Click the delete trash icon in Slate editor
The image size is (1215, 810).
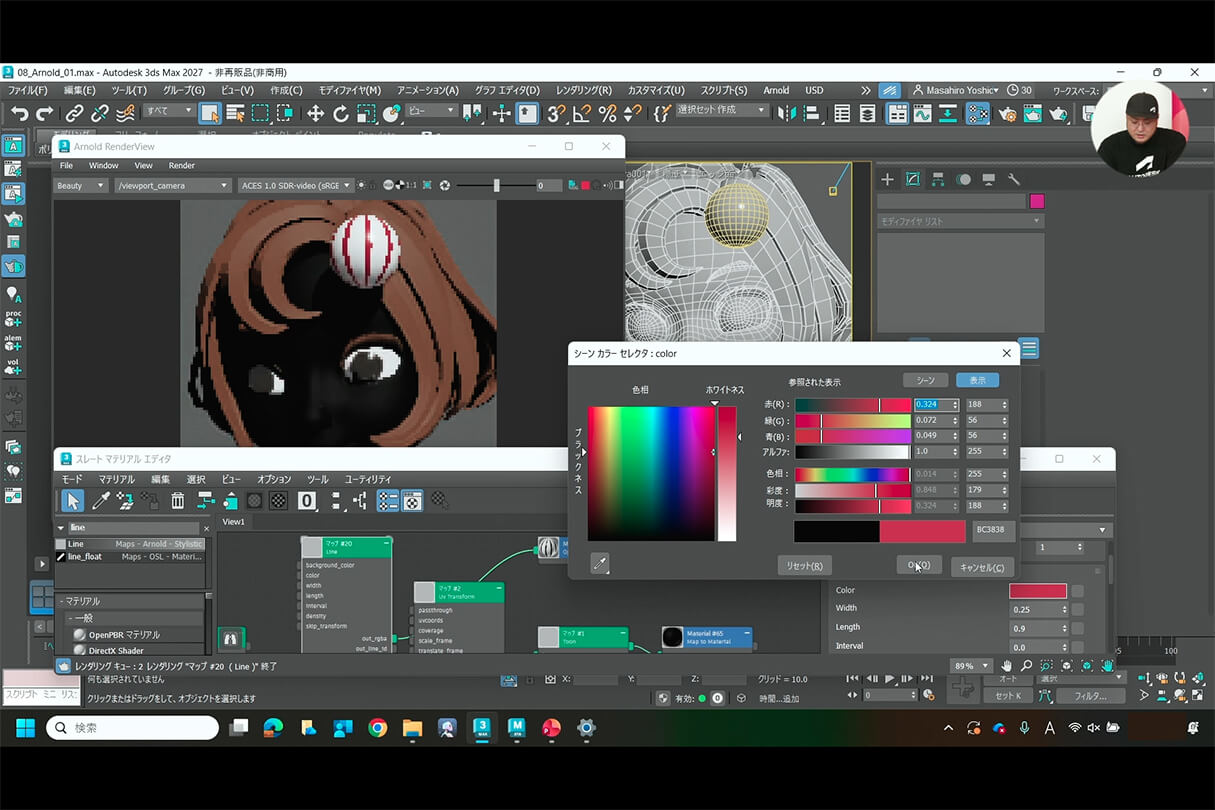pos(178,500)
